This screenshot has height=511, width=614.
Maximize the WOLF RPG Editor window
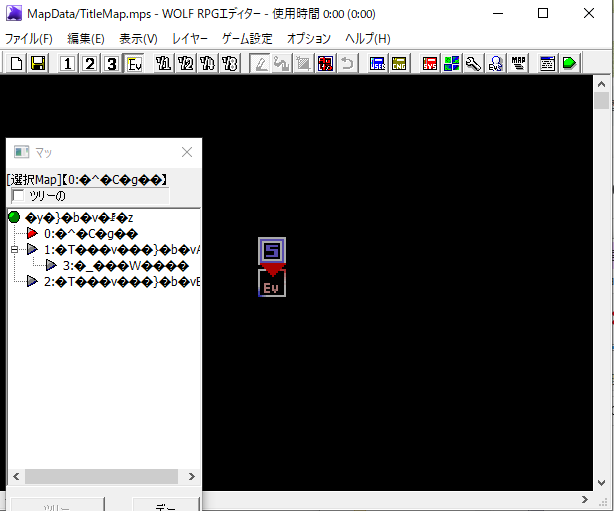(x=543, y=13)
